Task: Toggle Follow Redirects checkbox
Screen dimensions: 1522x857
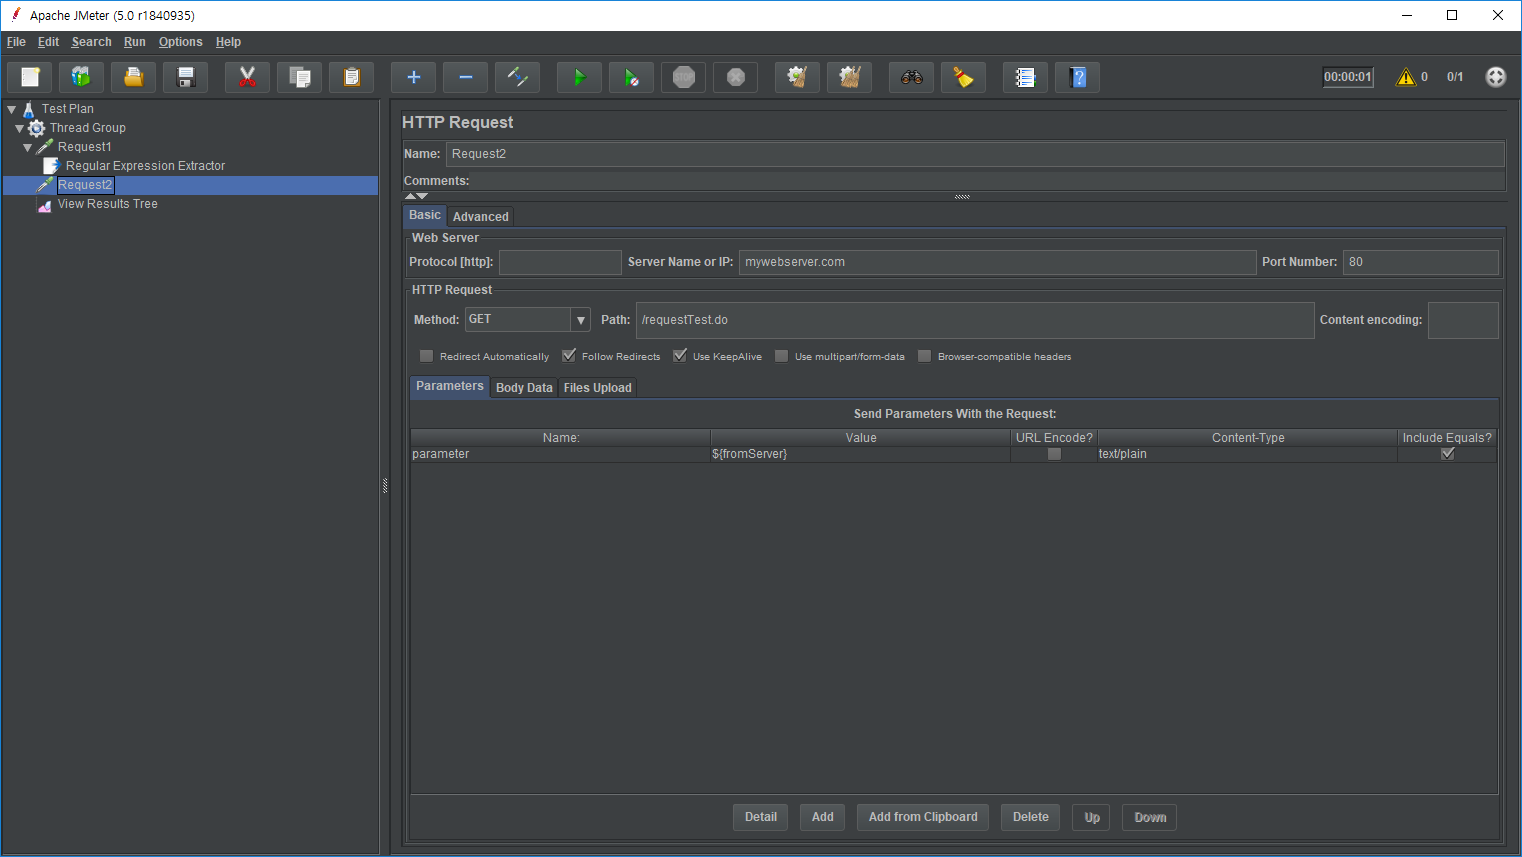Action: point(569,356)
